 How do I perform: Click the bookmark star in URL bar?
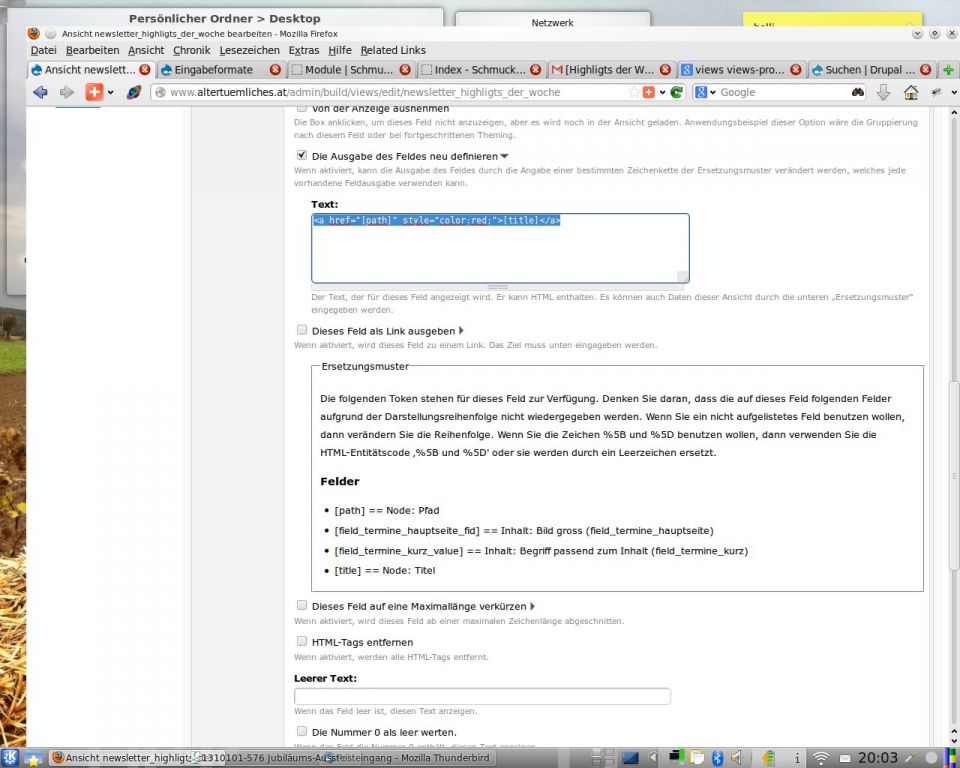[x=634, y=92]
